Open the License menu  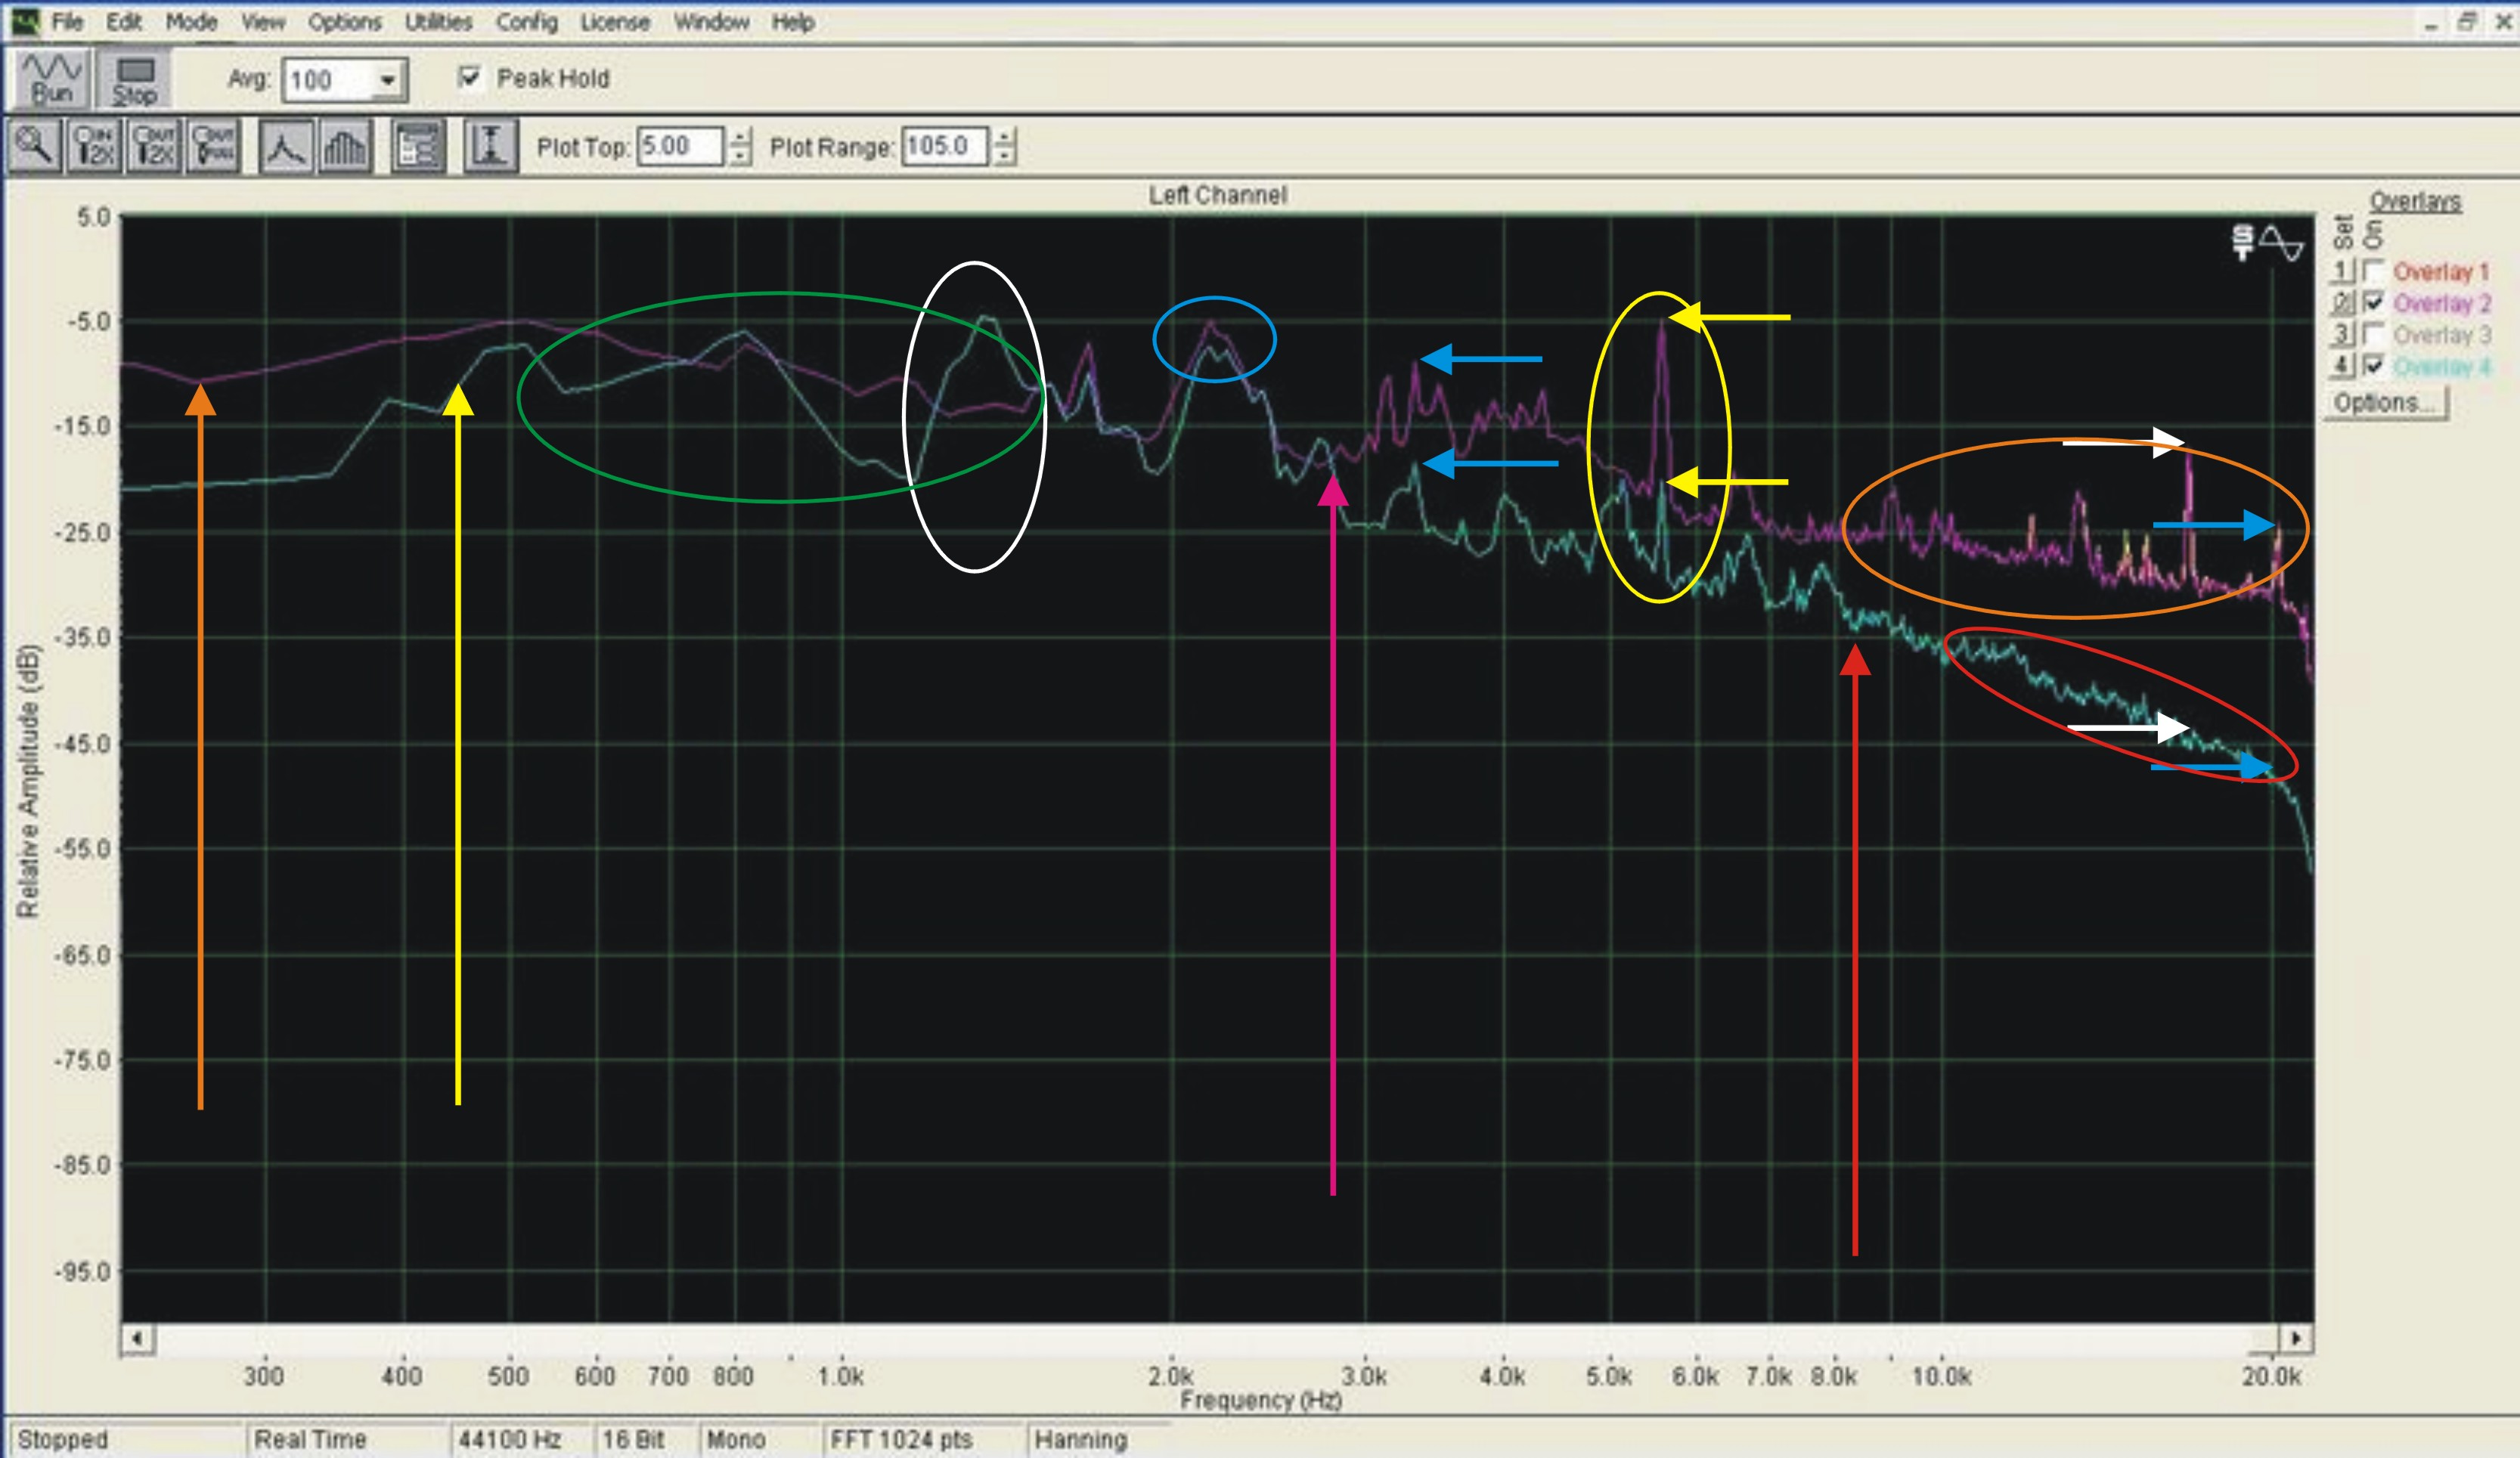tap(615, 22)
